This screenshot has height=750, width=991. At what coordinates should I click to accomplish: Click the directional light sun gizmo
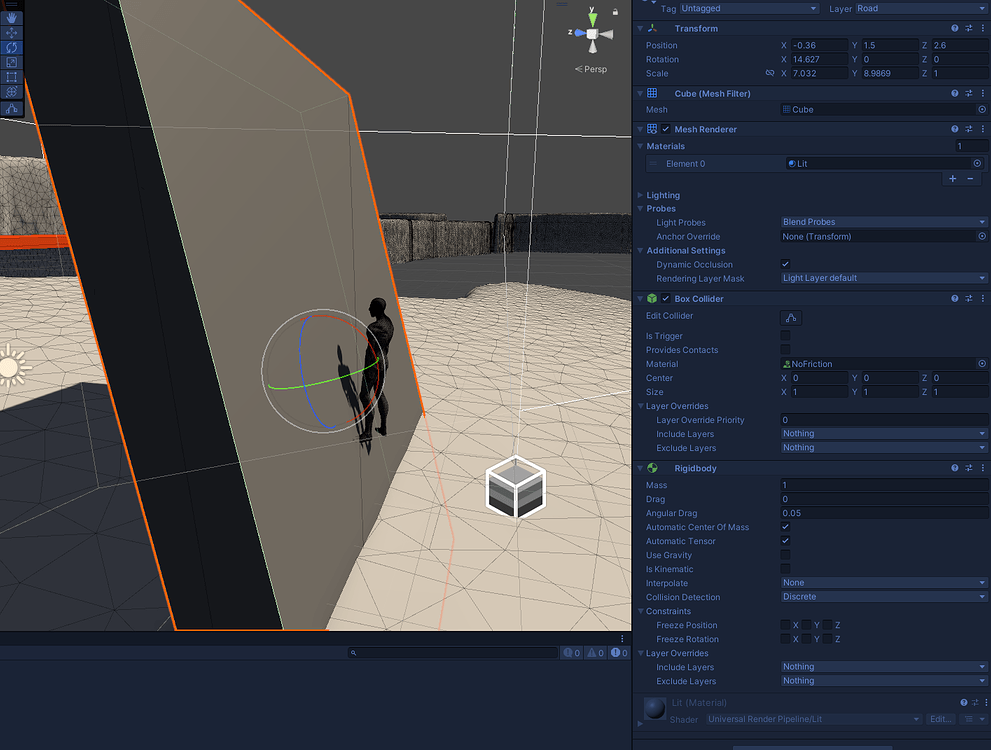tap(11, 366)
